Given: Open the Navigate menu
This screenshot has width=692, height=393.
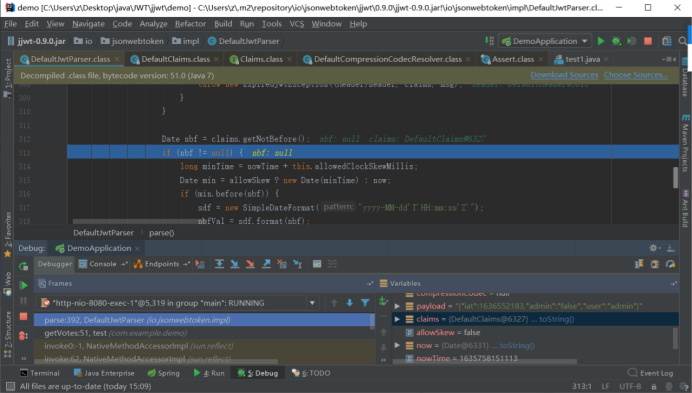Looking at the screenshot, I should coord(88,24).
